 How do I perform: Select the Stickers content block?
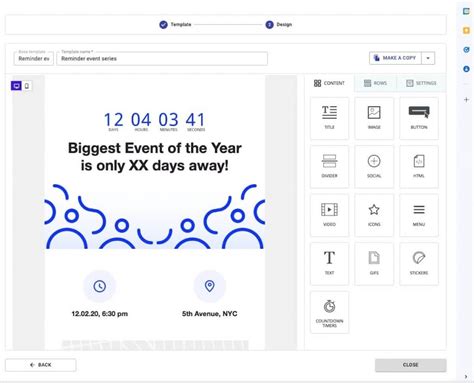419,264
